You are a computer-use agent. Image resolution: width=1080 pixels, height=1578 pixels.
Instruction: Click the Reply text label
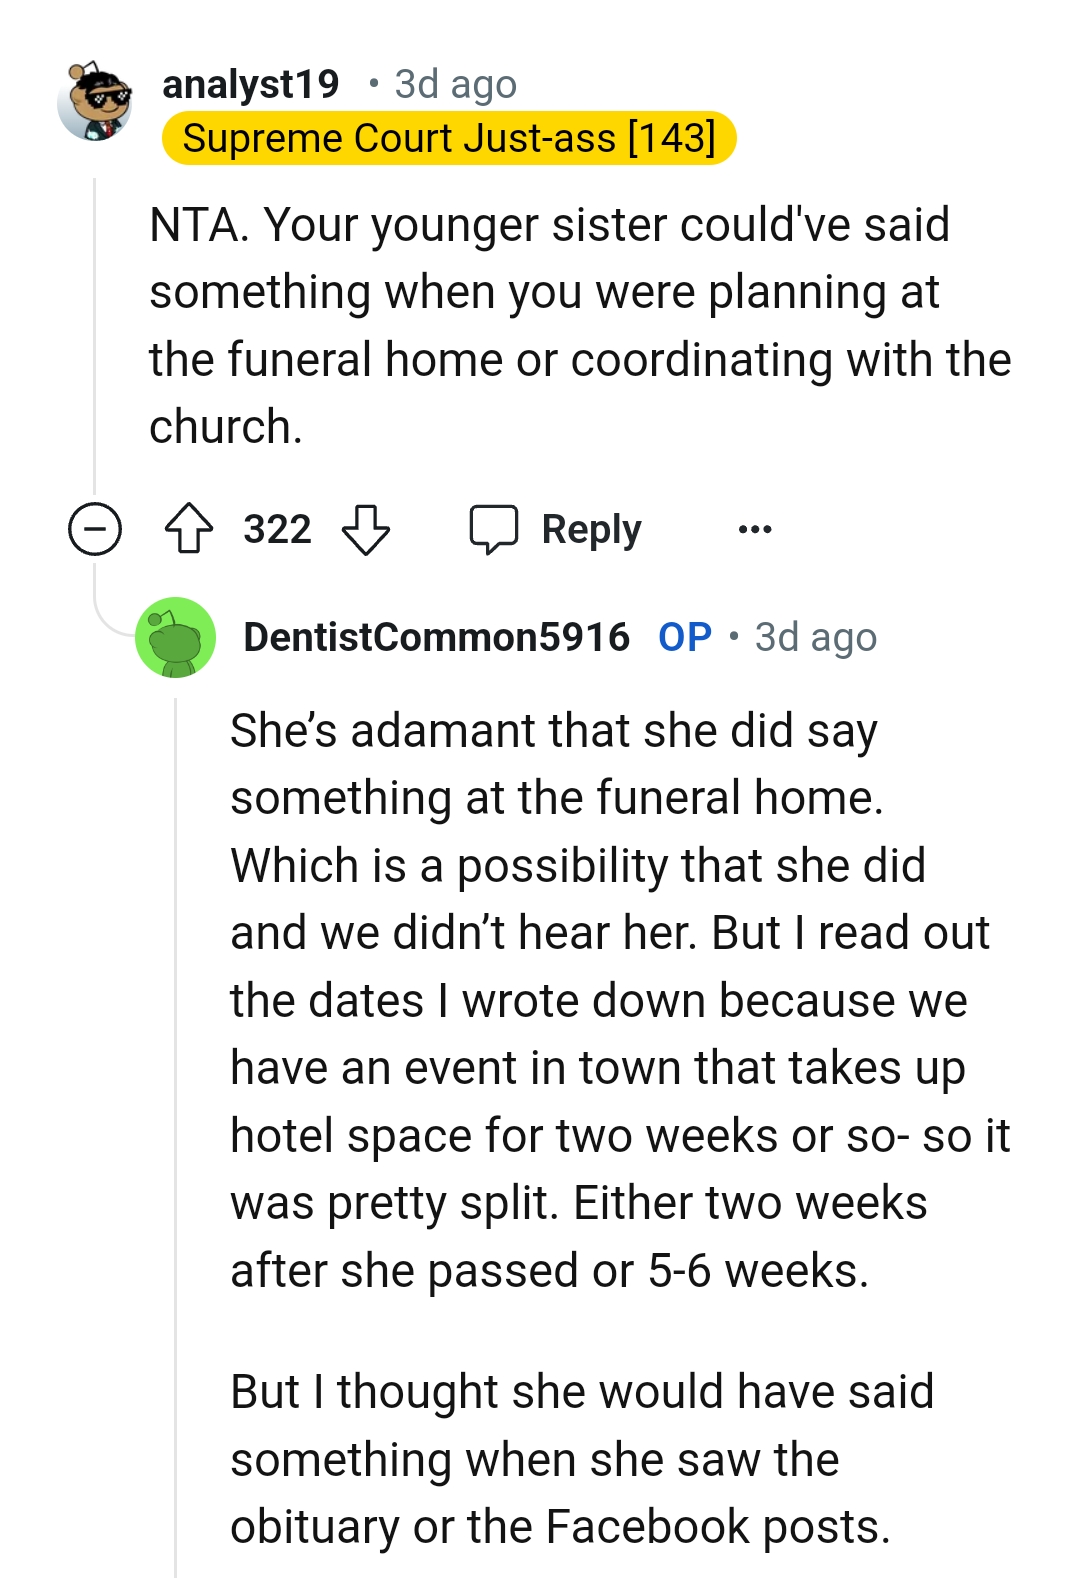[591, 529]
